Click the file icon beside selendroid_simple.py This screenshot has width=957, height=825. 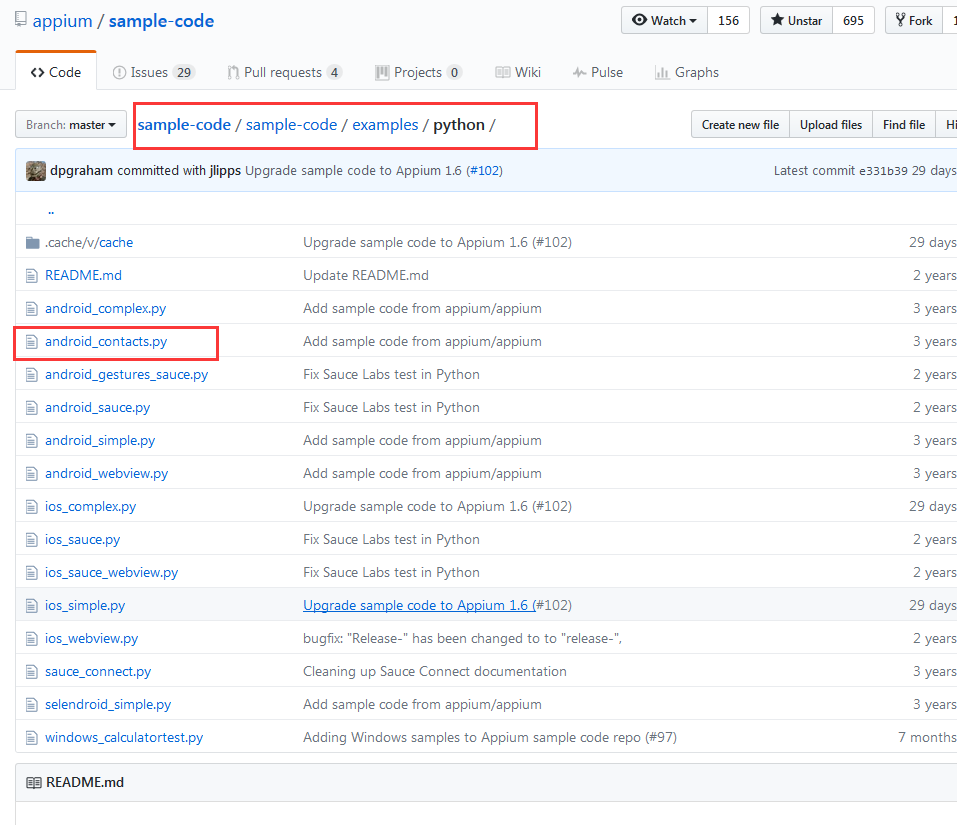tap(32, 704)
